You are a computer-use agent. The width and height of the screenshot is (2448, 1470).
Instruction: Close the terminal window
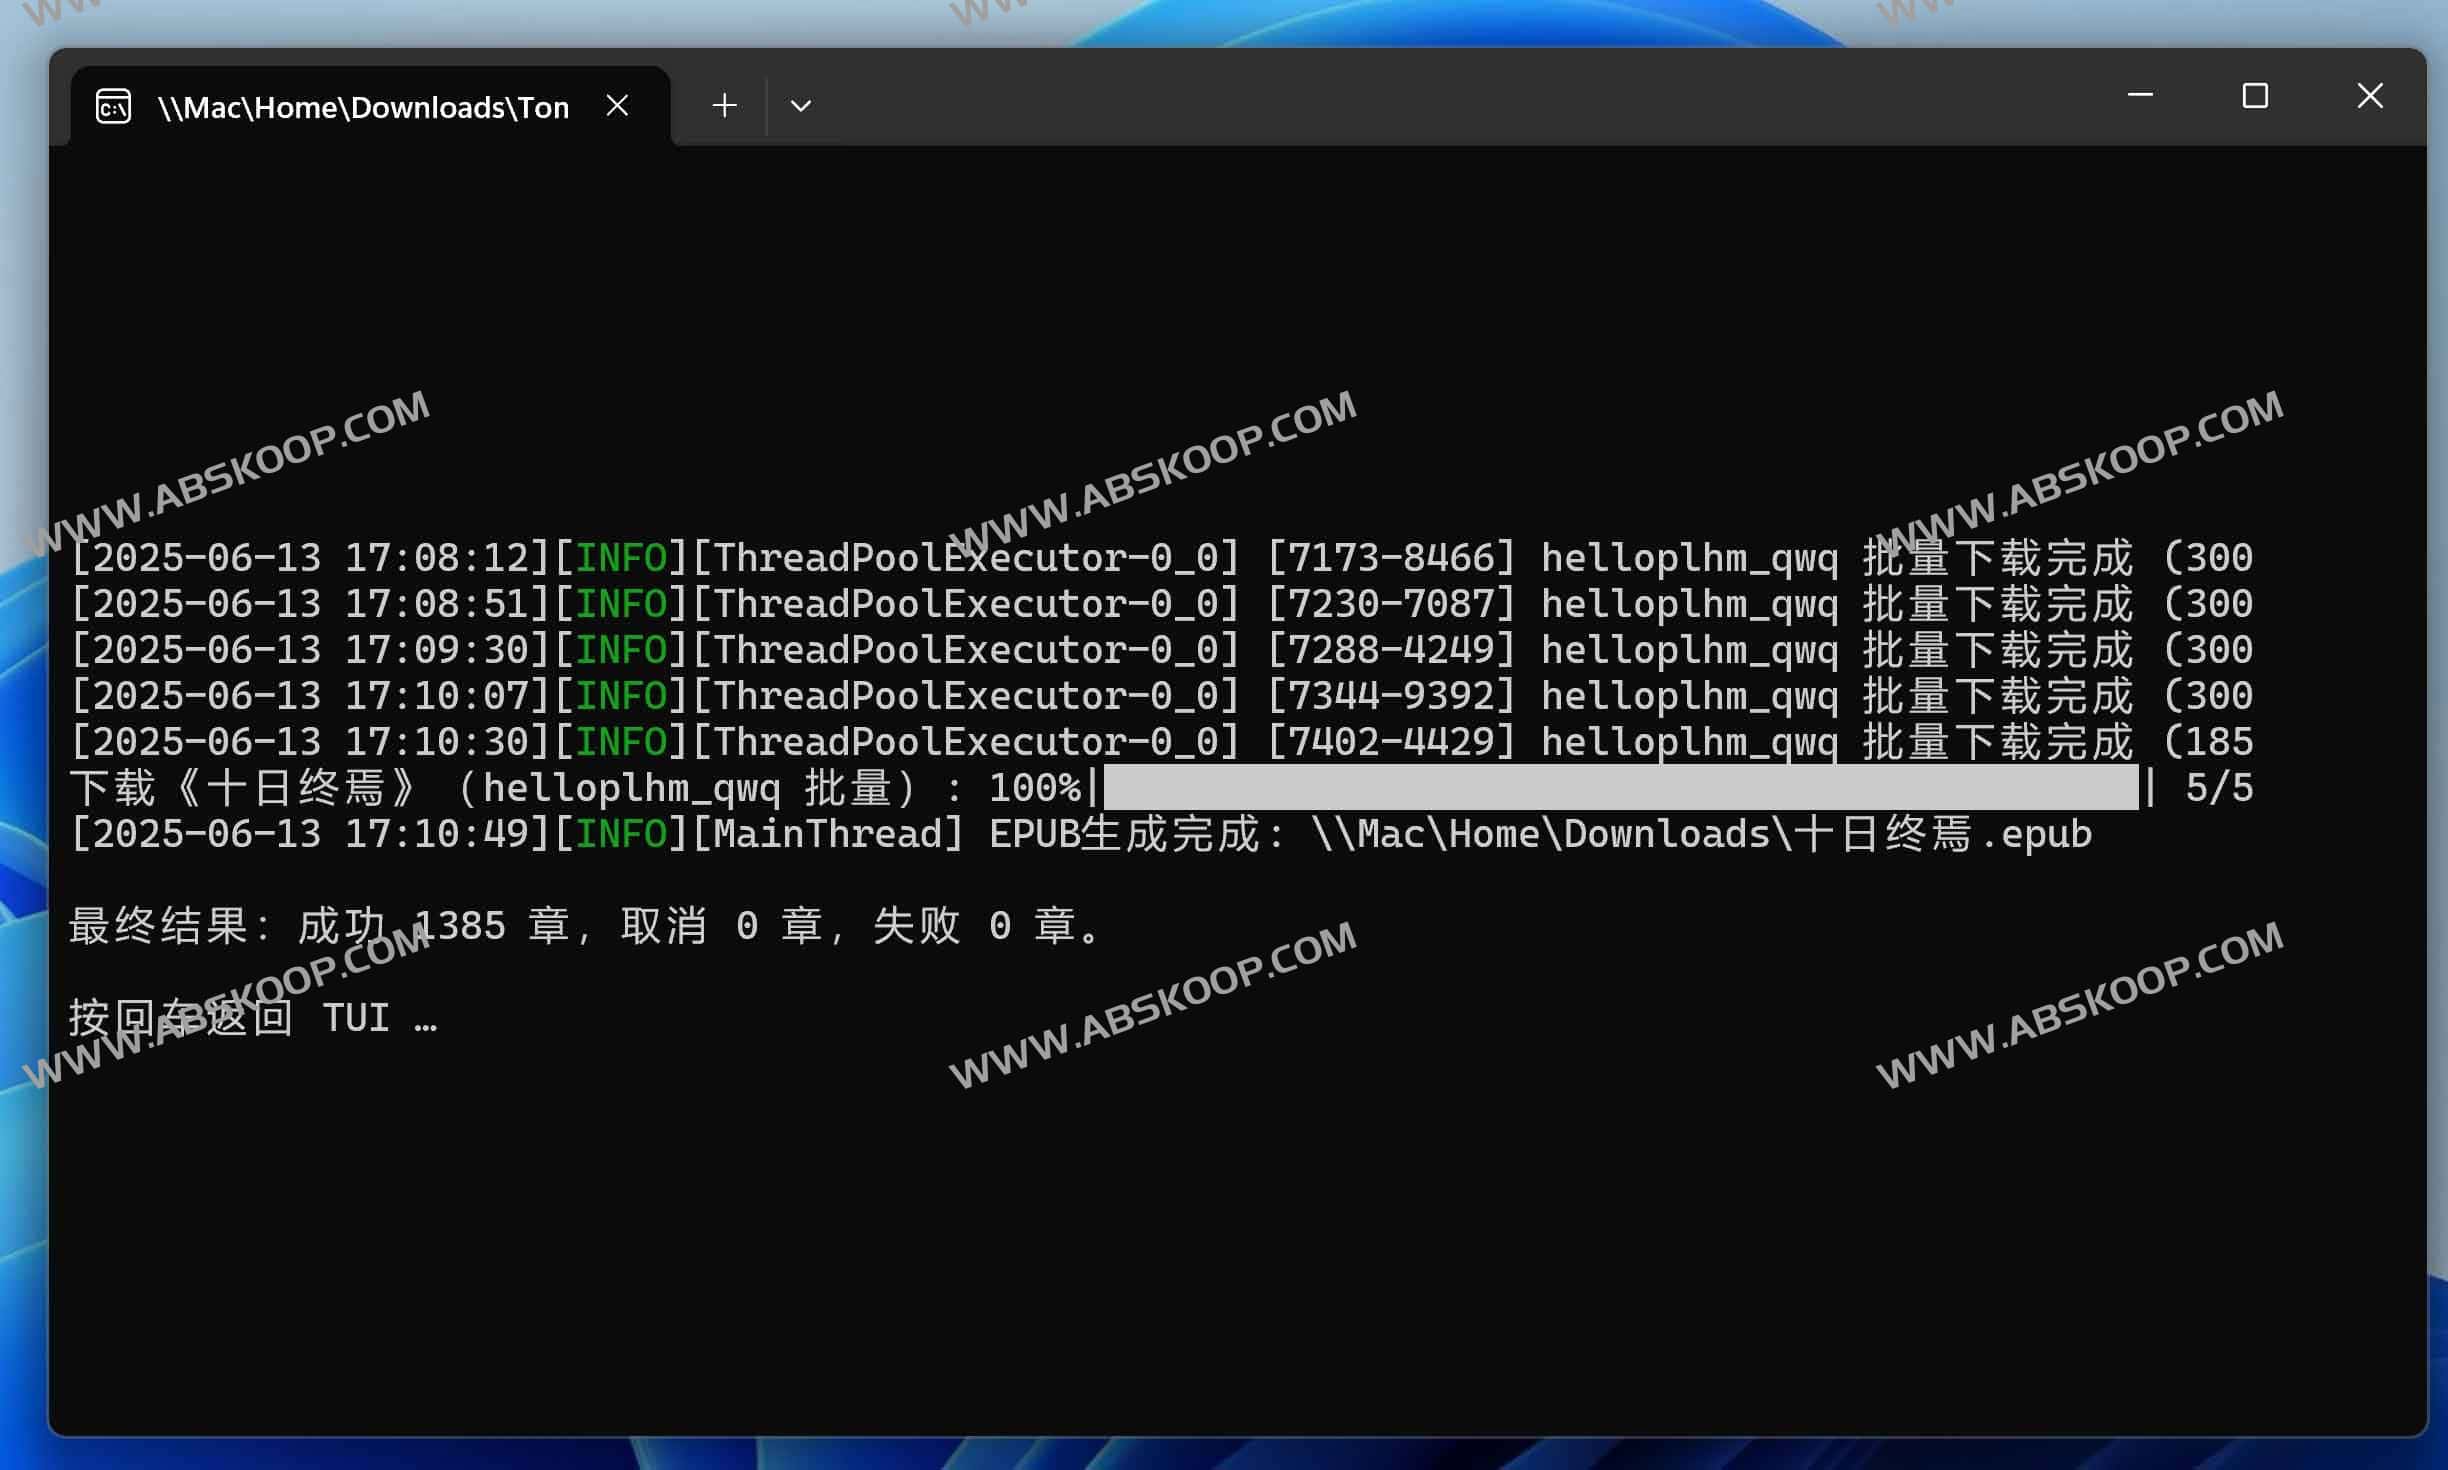point(2369,96)
